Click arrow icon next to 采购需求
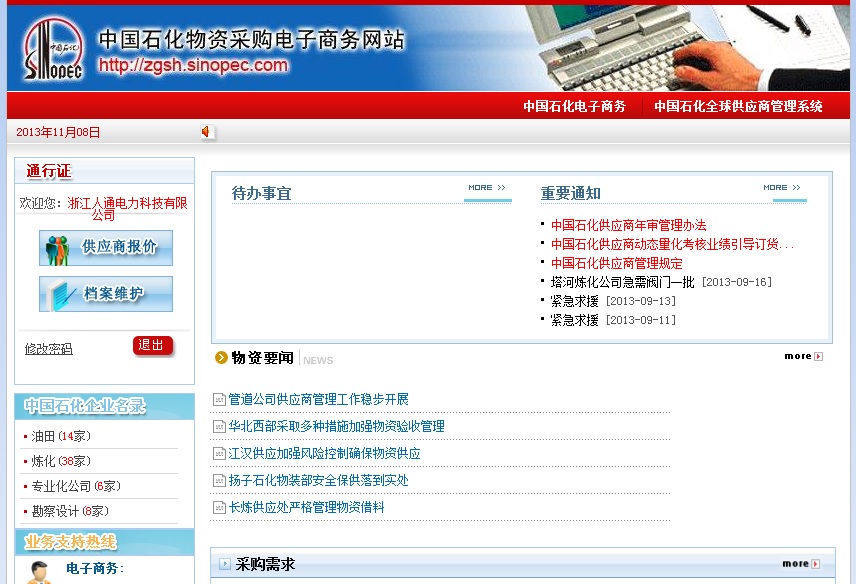The image size is (856, 584). 225,564
